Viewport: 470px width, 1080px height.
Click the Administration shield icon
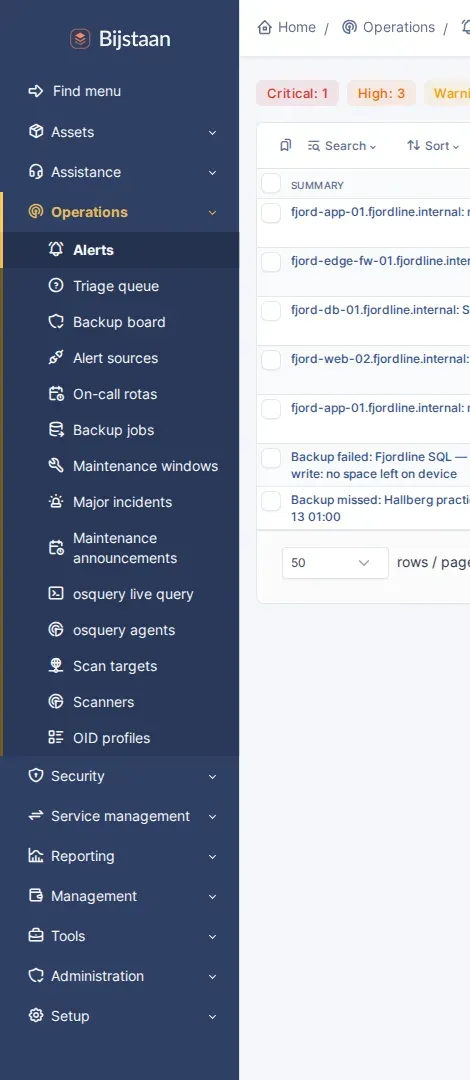click(x=36, y=975)
